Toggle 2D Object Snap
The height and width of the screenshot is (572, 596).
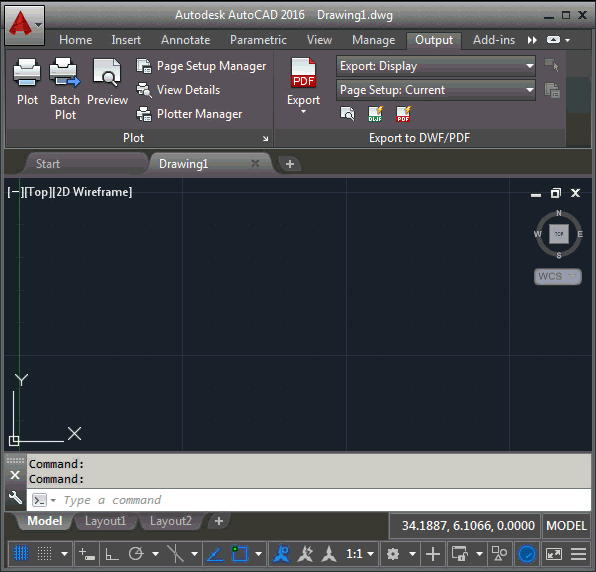coord(240,554)
